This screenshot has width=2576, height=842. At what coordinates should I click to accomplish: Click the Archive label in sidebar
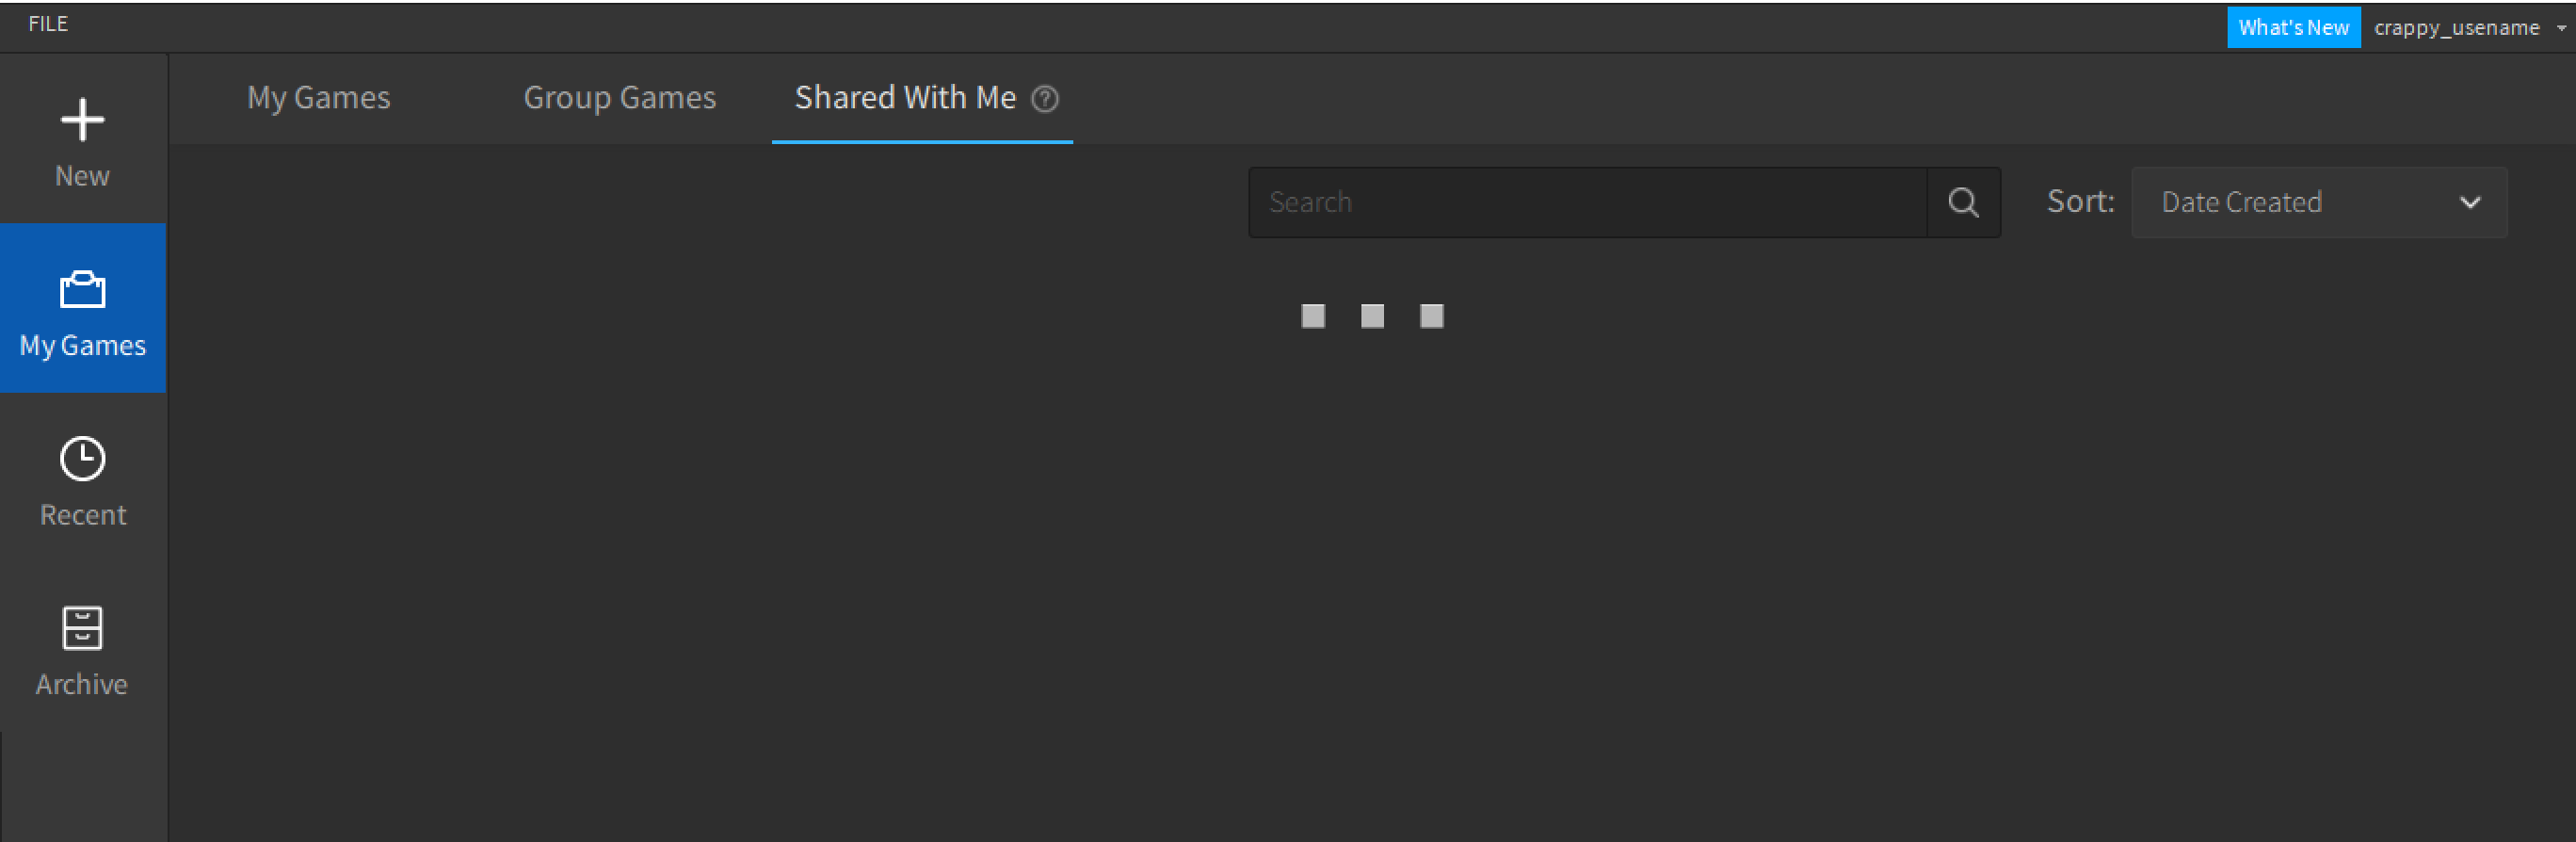(x=82, y=684)
